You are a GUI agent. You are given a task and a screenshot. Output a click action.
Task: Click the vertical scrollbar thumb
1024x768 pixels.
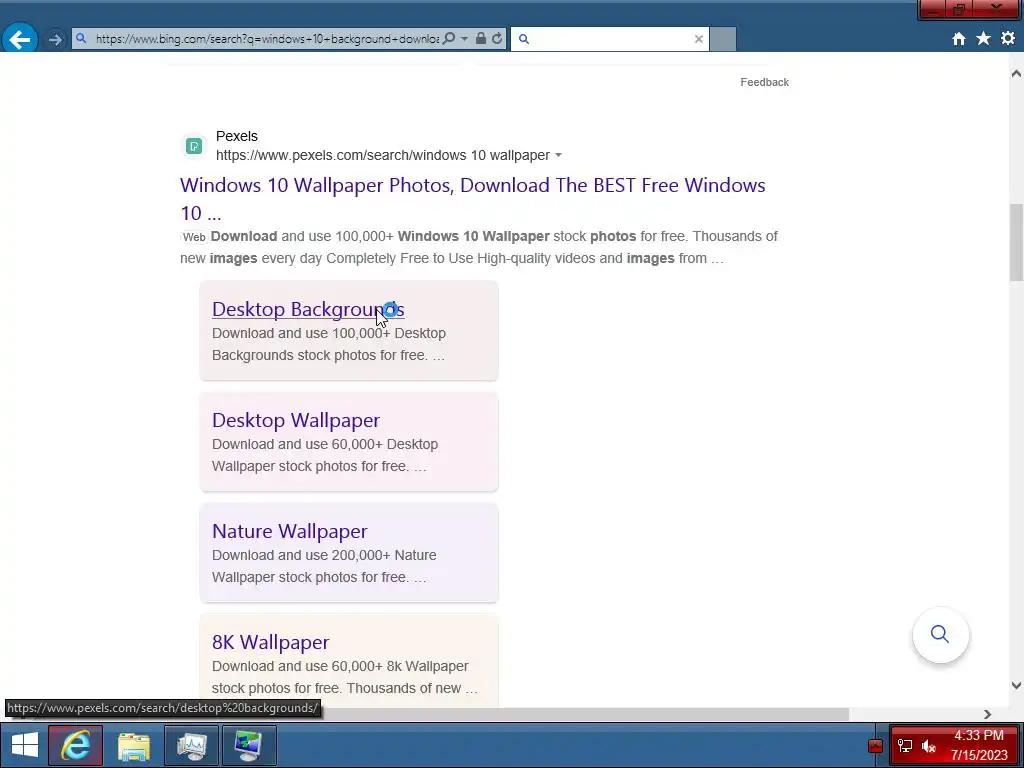point(1016,242)
